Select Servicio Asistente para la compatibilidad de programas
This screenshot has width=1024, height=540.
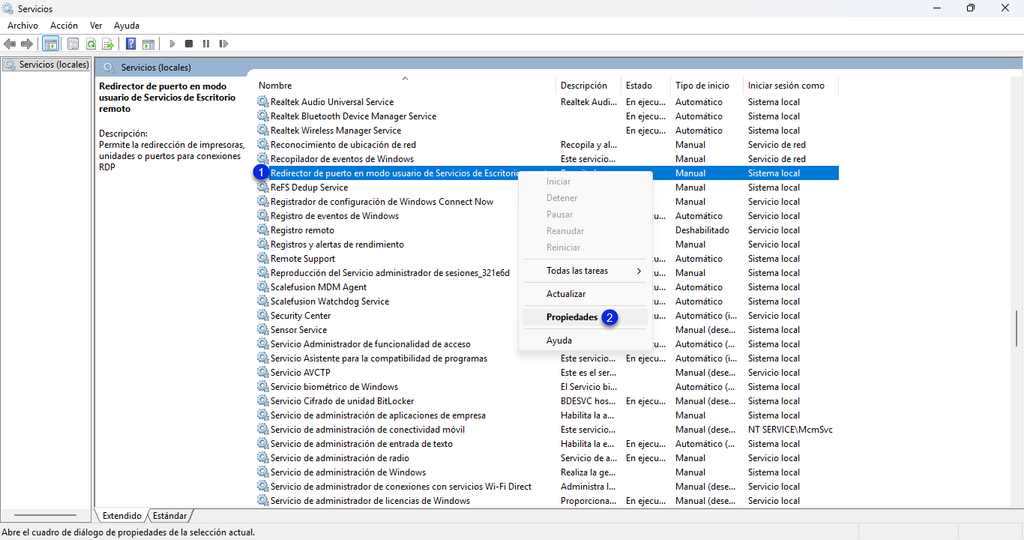[379, 358]
